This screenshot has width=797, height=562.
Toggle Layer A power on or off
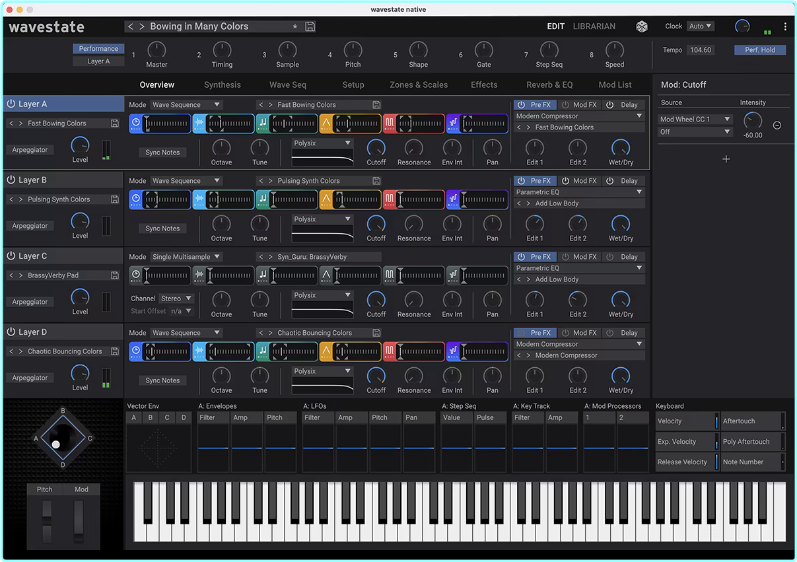click(x=10, y=104)
